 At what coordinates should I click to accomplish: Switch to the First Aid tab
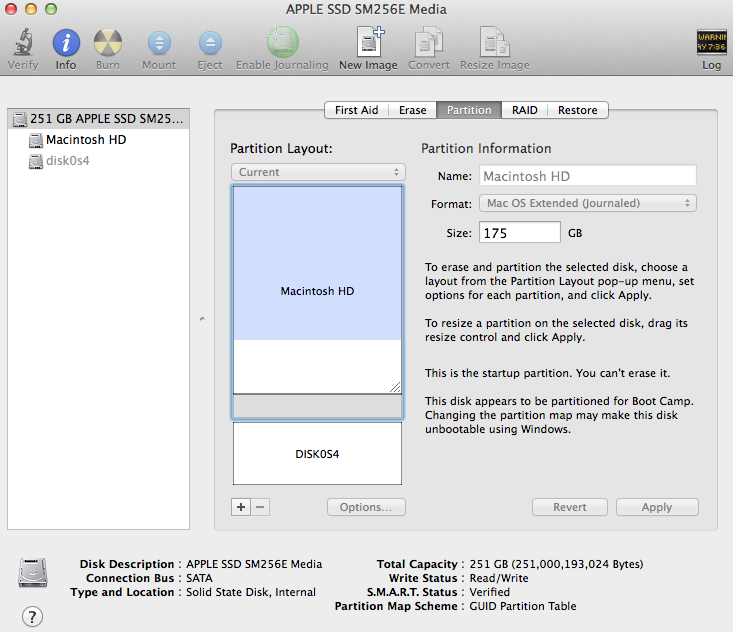[357, 110]
